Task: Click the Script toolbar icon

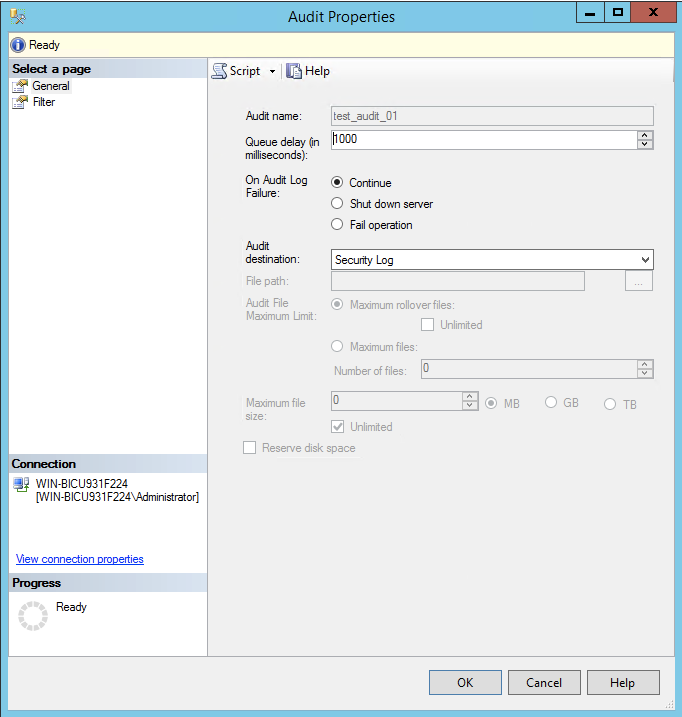Action: click(x=219, y=71)
